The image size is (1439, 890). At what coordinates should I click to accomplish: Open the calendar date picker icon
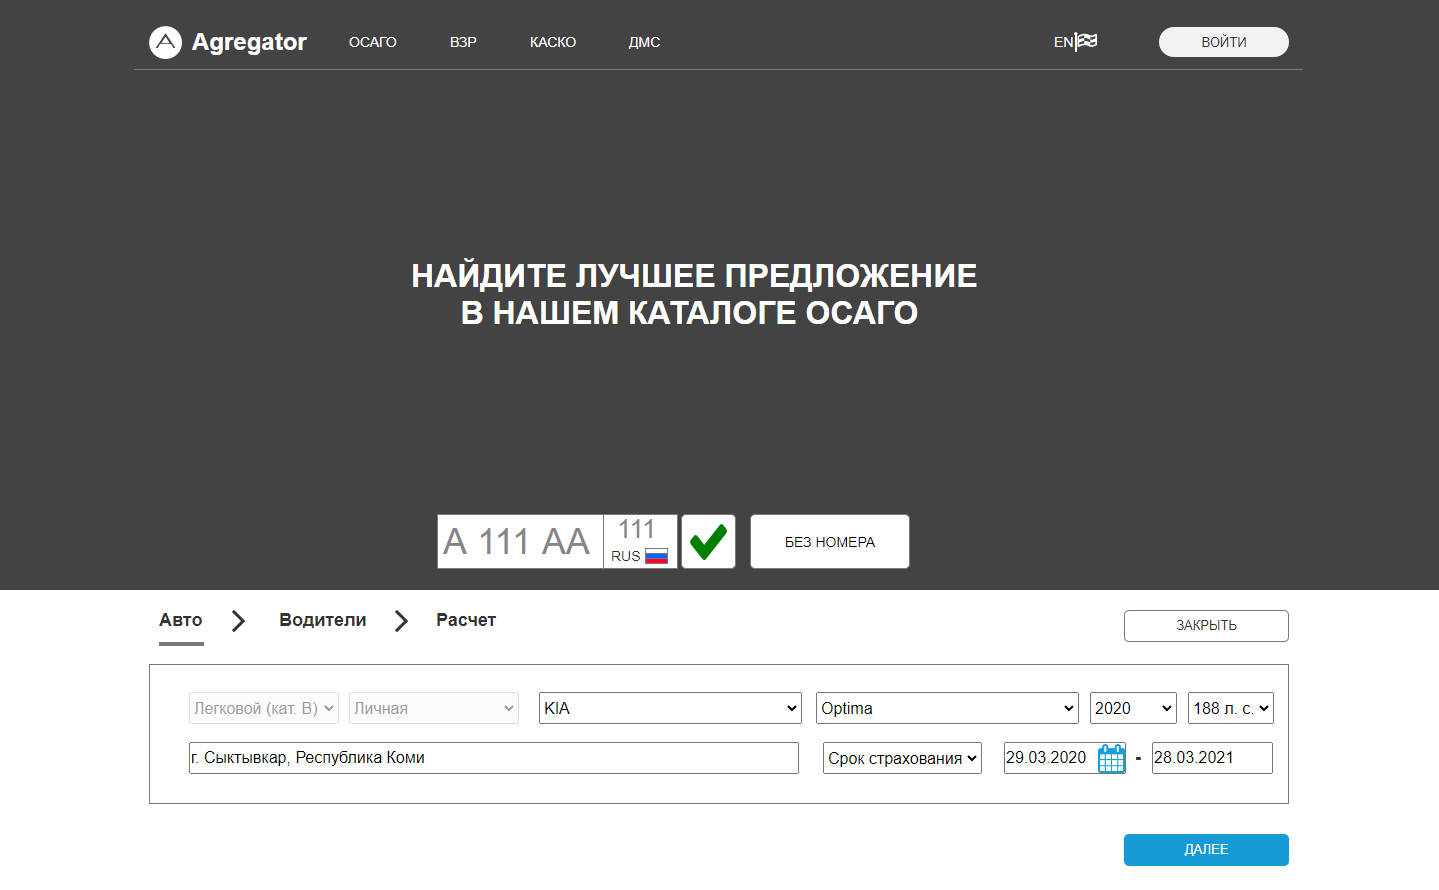coord(1111,759)
